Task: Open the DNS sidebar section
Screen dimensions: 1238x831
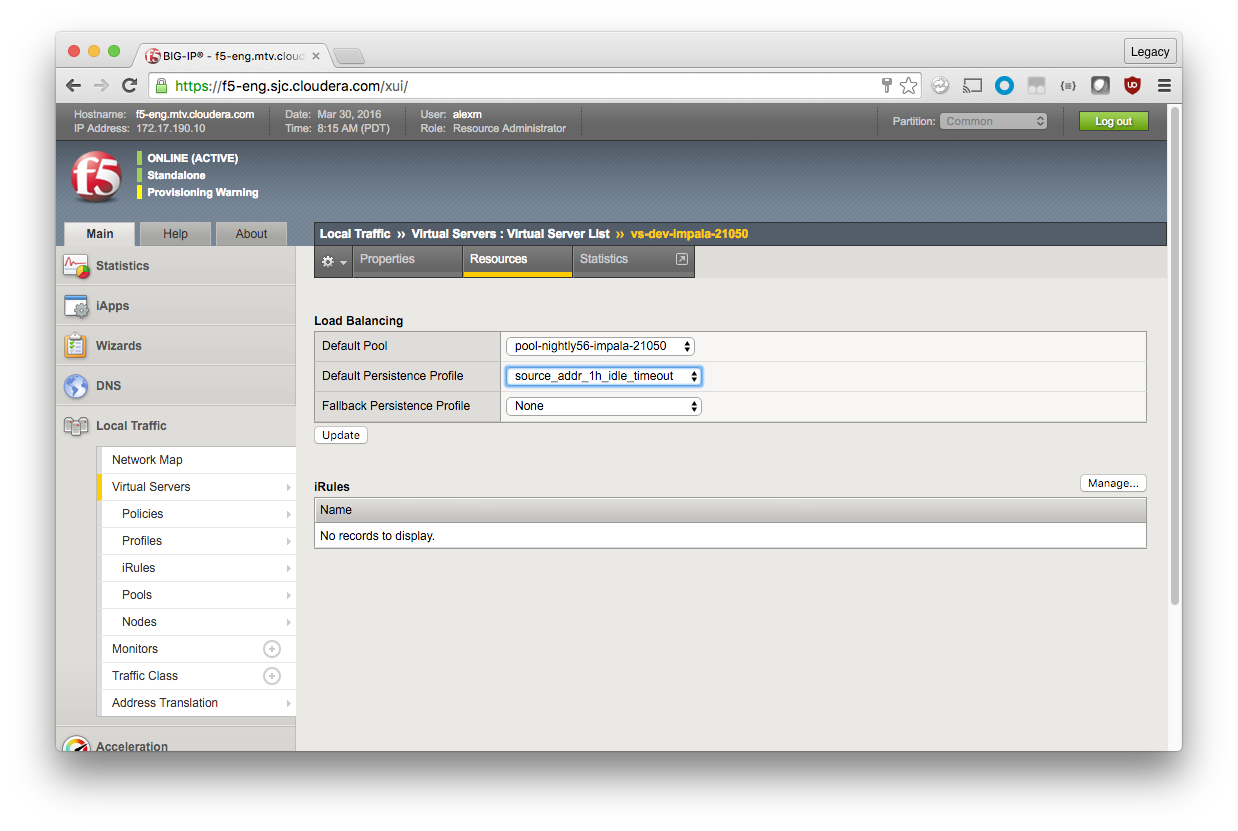Action: pyautogui.click(x=108, y=386)
